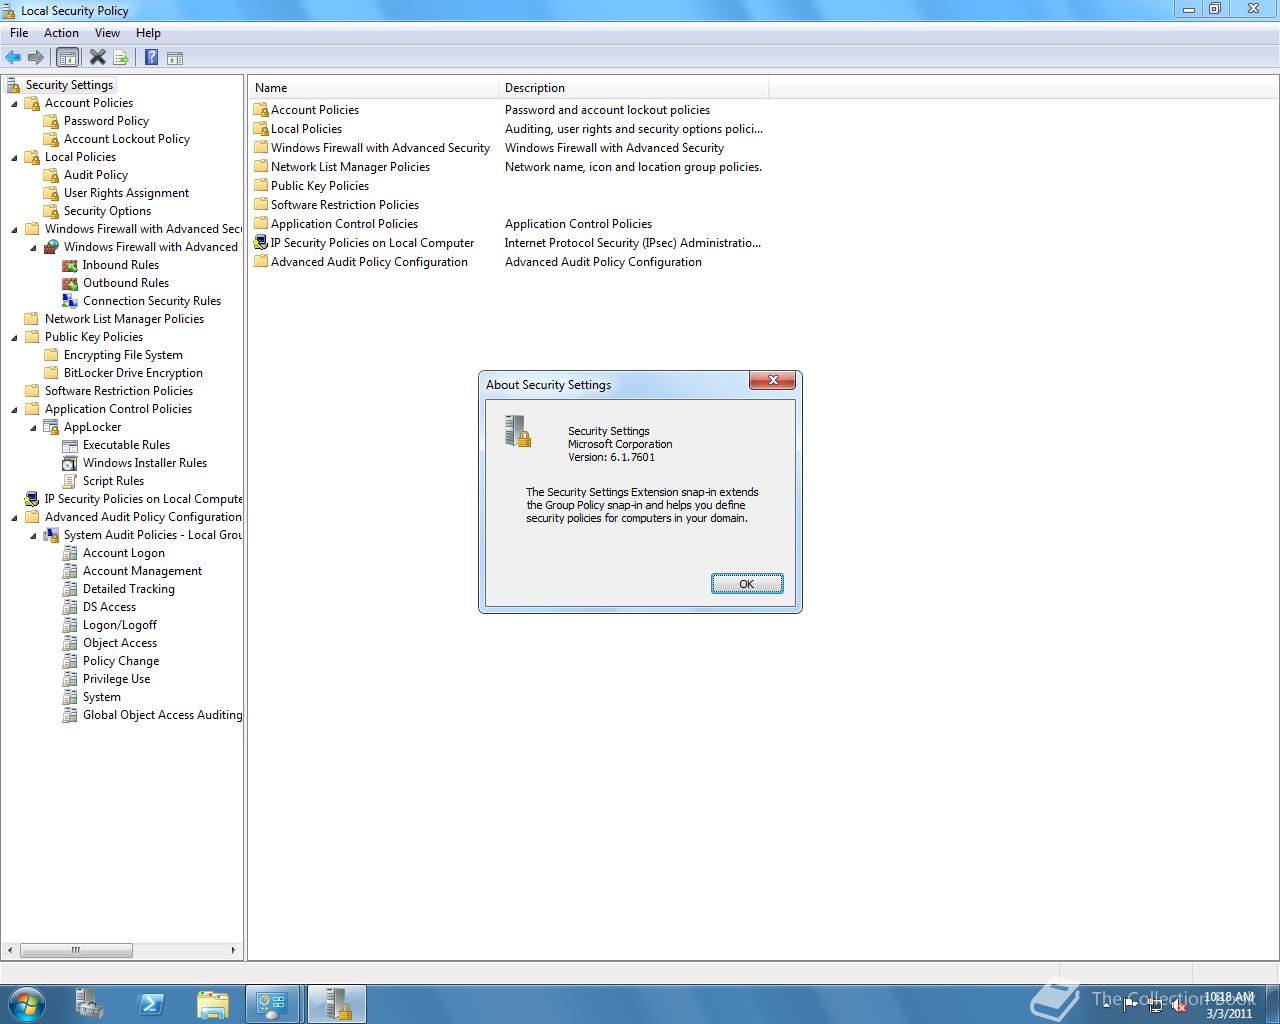Click the Forward arrow in the toolbar

pos(36,58)
